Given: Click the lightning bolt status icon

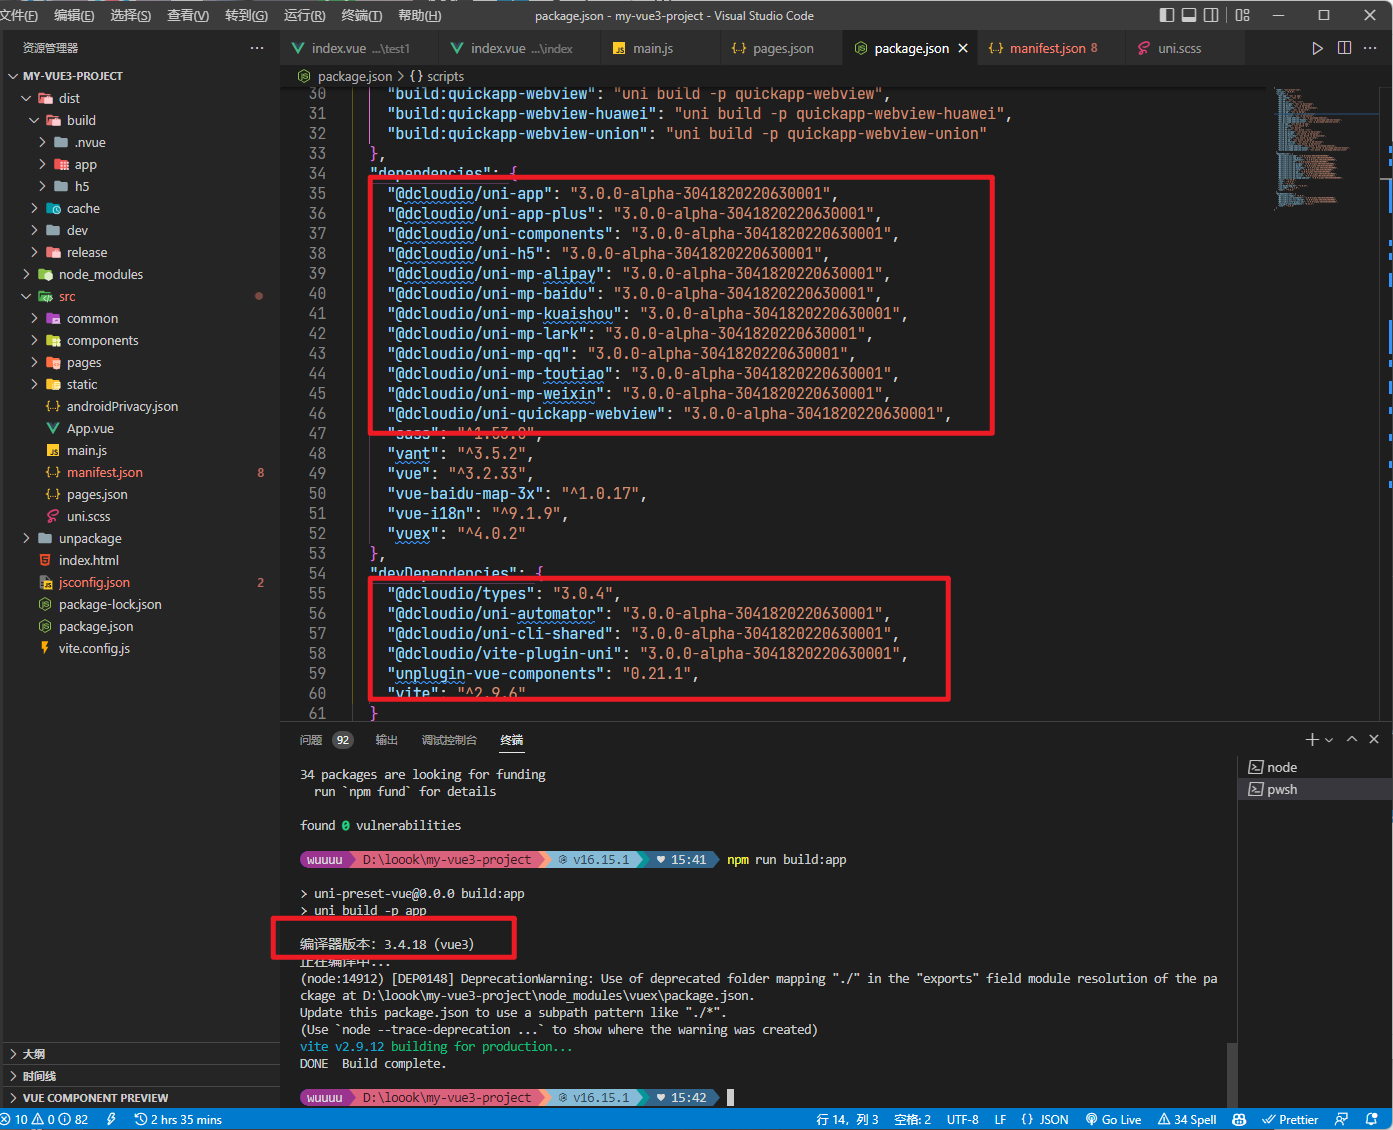Looking at the screenshot, I should (x=111, y=1119).
